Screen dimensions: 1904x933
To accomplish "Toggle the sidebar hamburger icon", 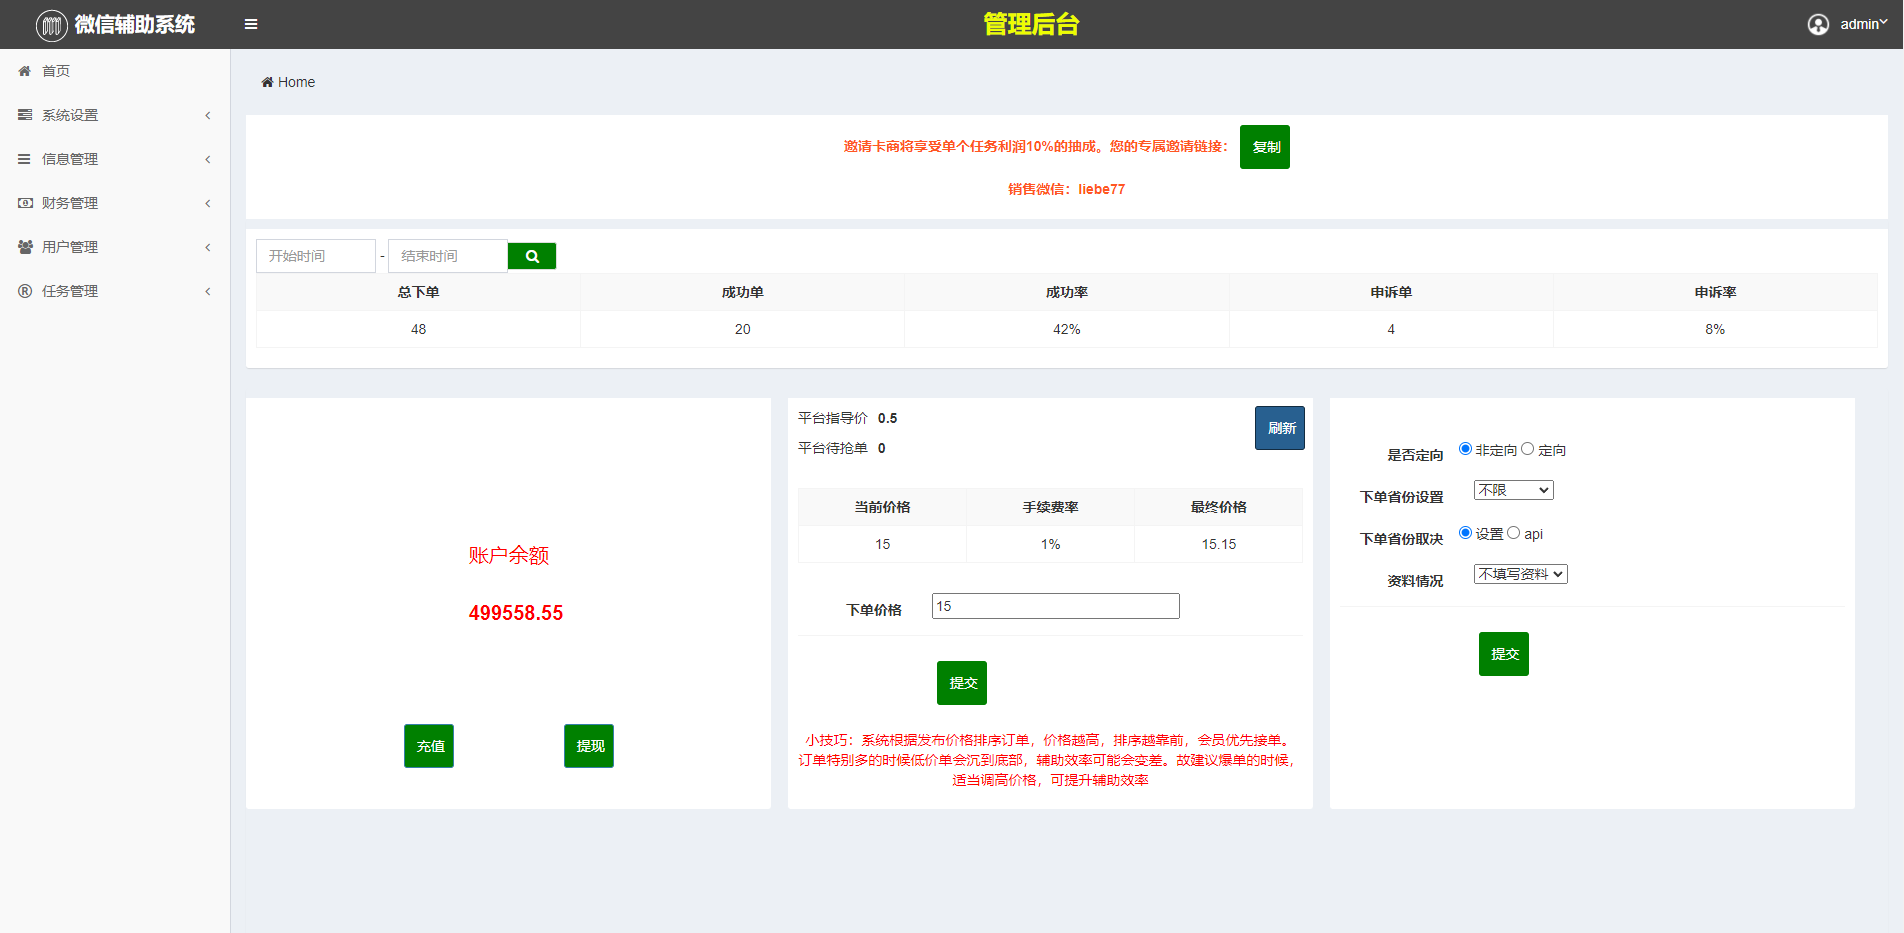I will tap(250, 23).
